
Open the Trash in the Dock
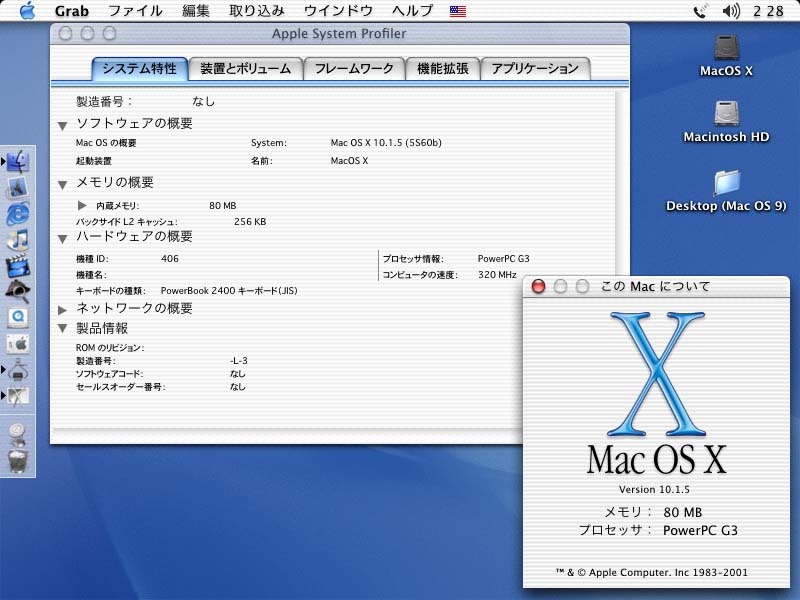click(x=17, y=461)
